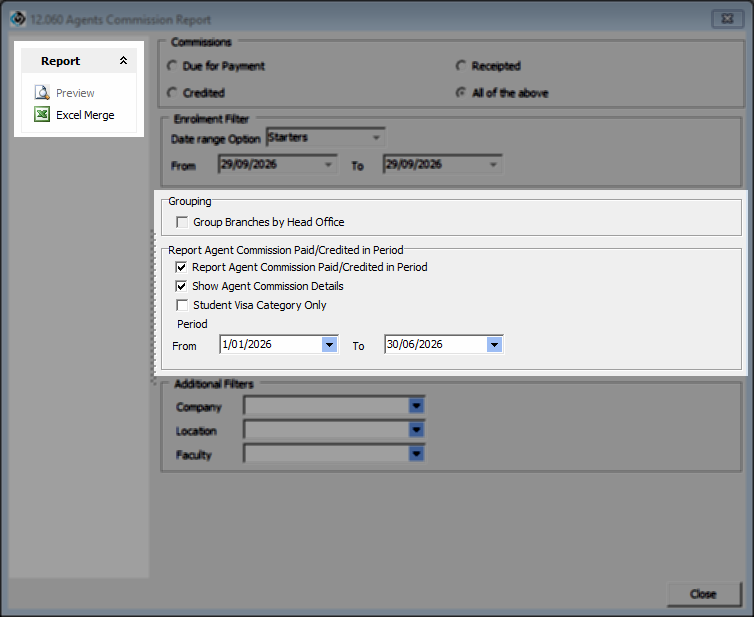
Task: Click the 'Additional Filters' group title
Action: point(214,384)
